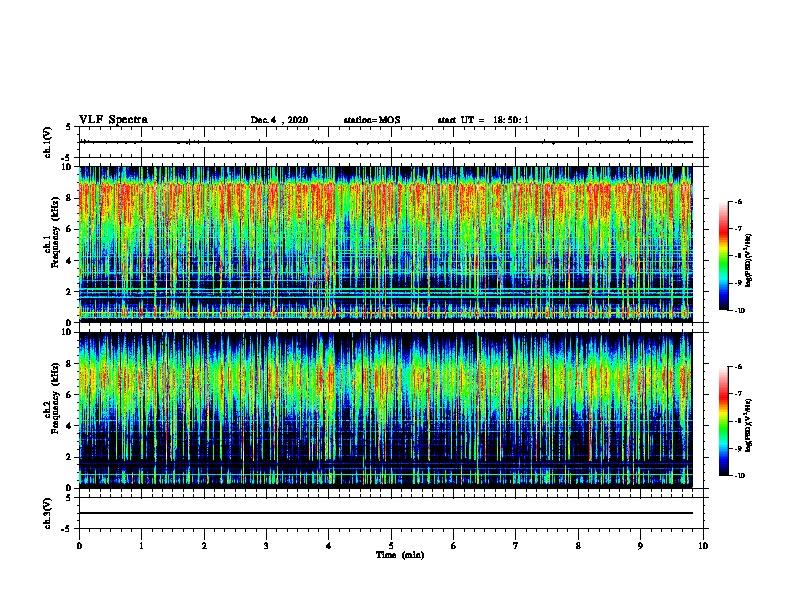Click the time axis tick label "3"
Viewport: 792px width, 612px height.
click(266, 545)
